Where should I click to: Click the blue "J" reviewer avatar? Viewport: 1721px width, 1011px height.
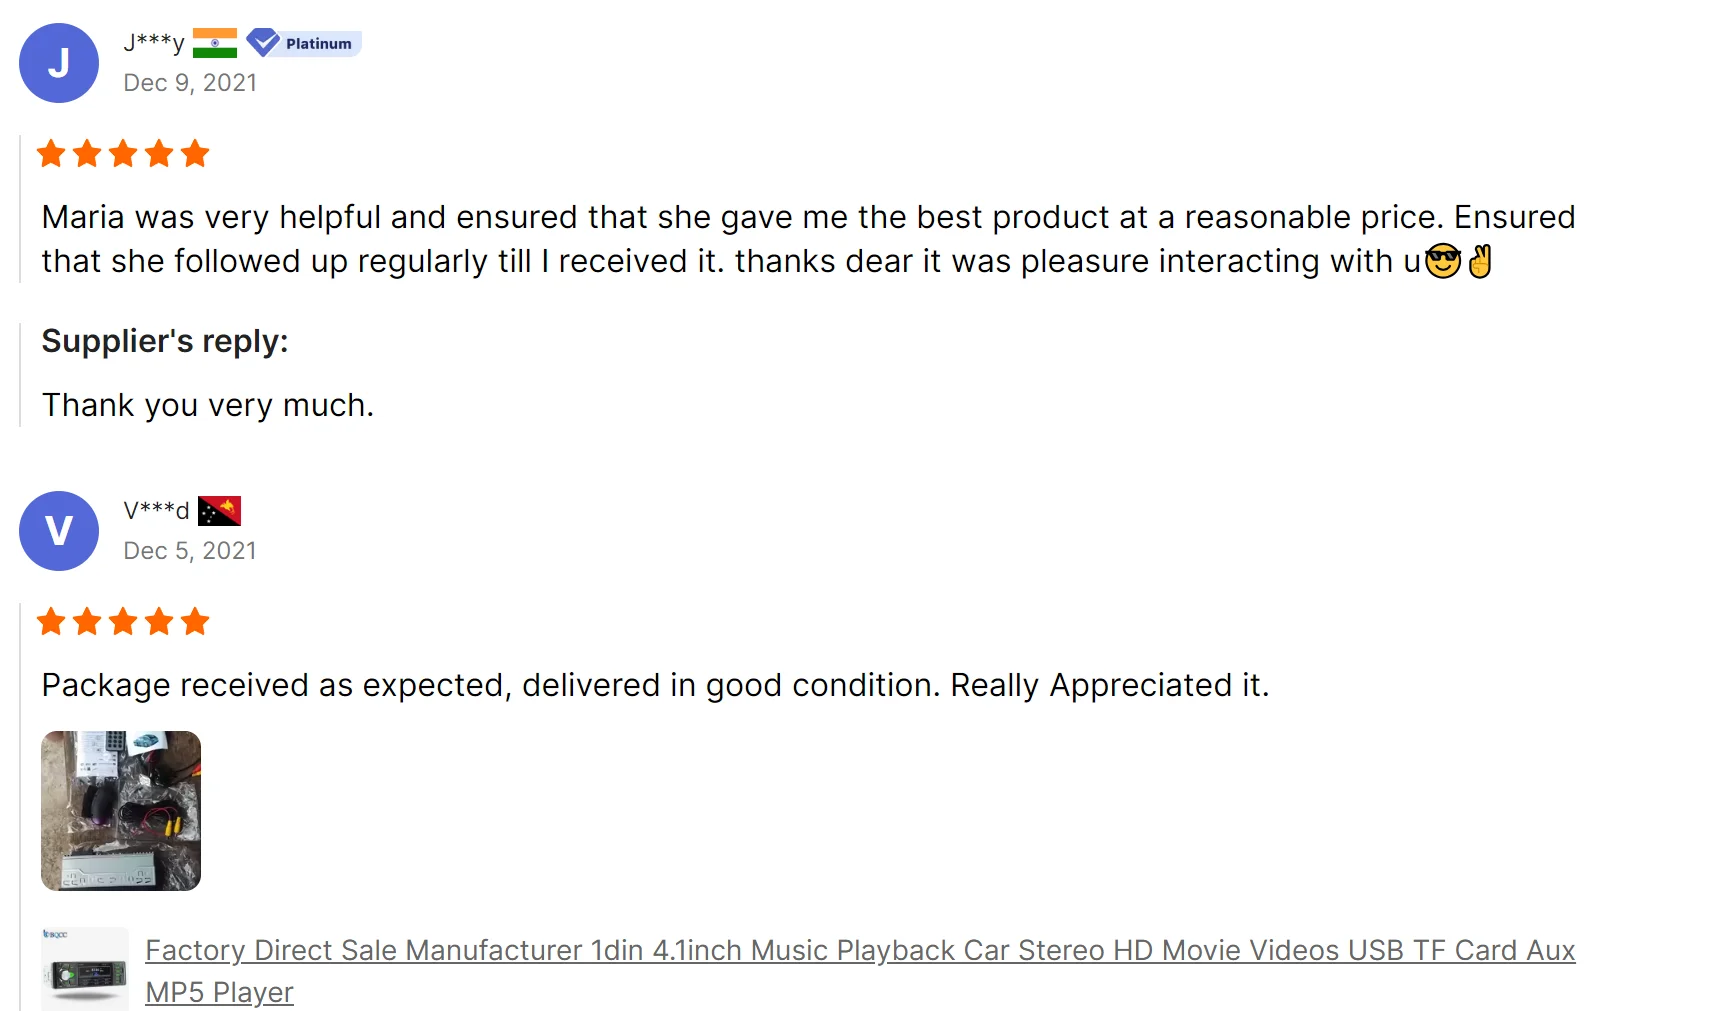59,63
